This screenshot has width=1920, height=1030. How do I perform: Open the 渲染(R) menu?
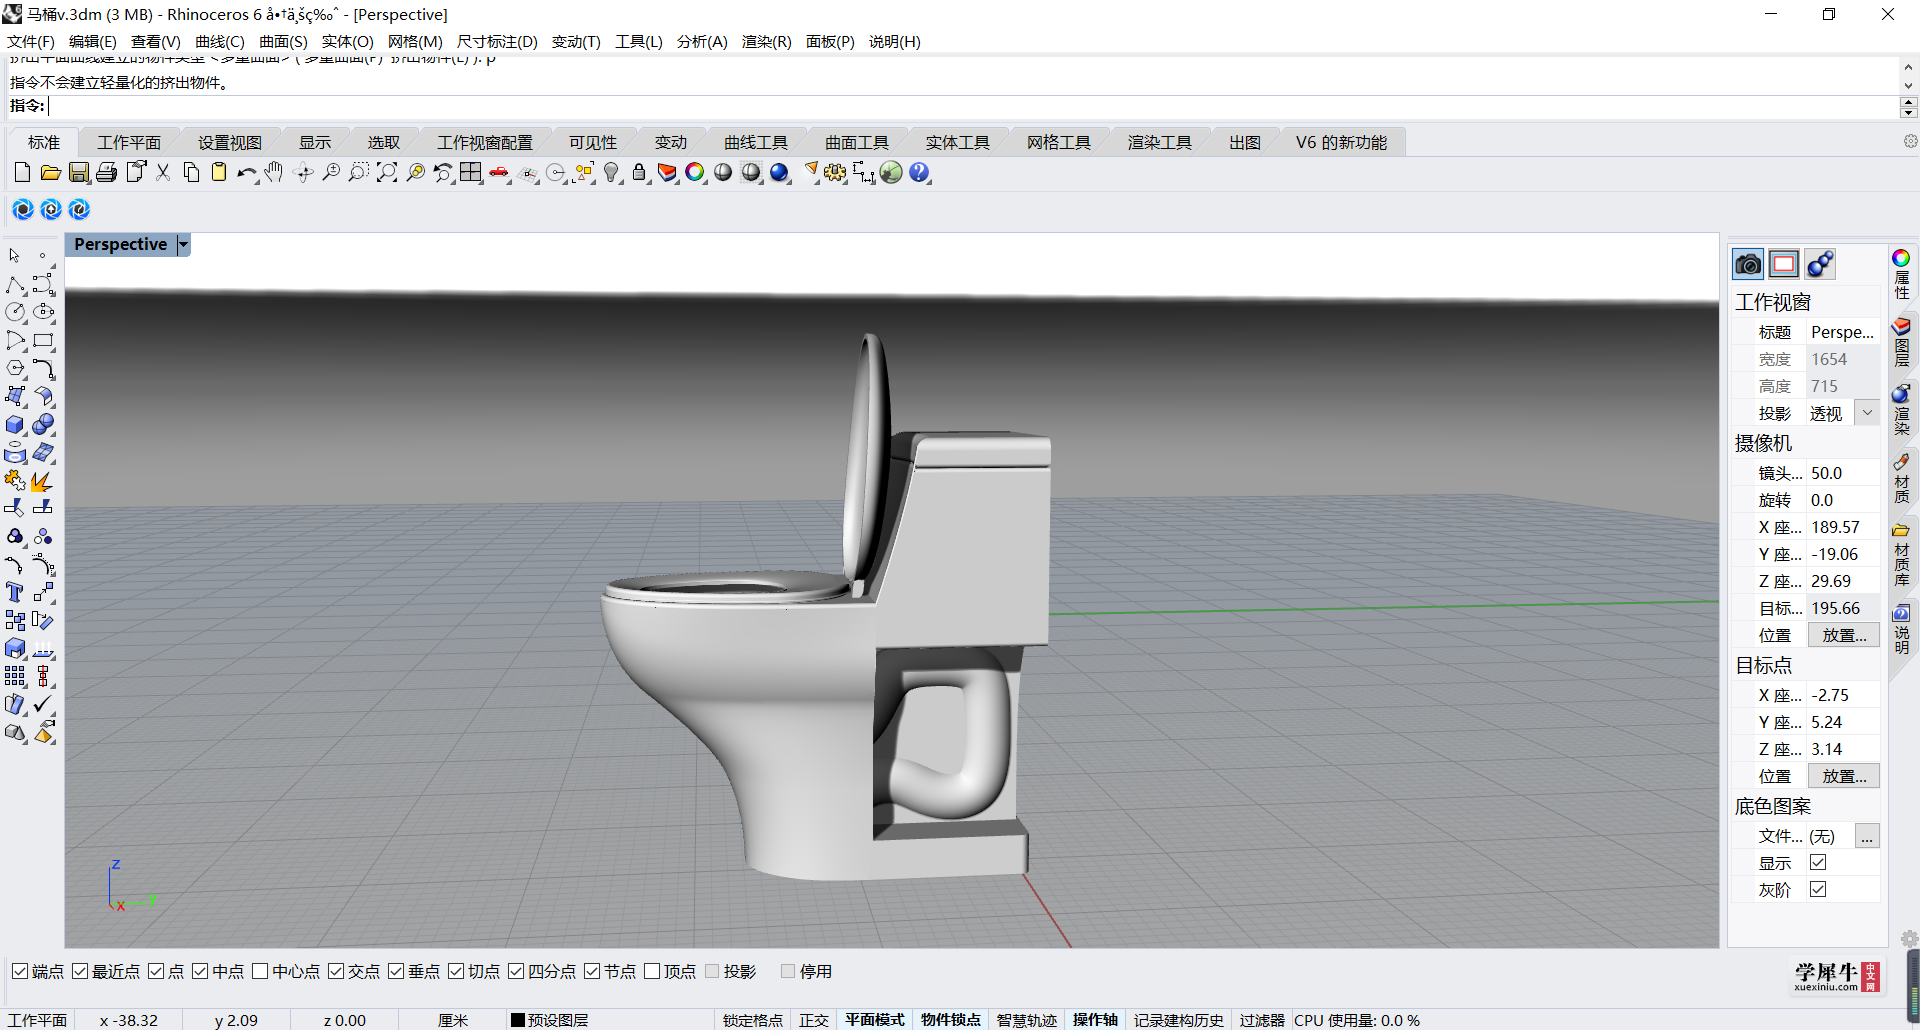click(766, 41)
